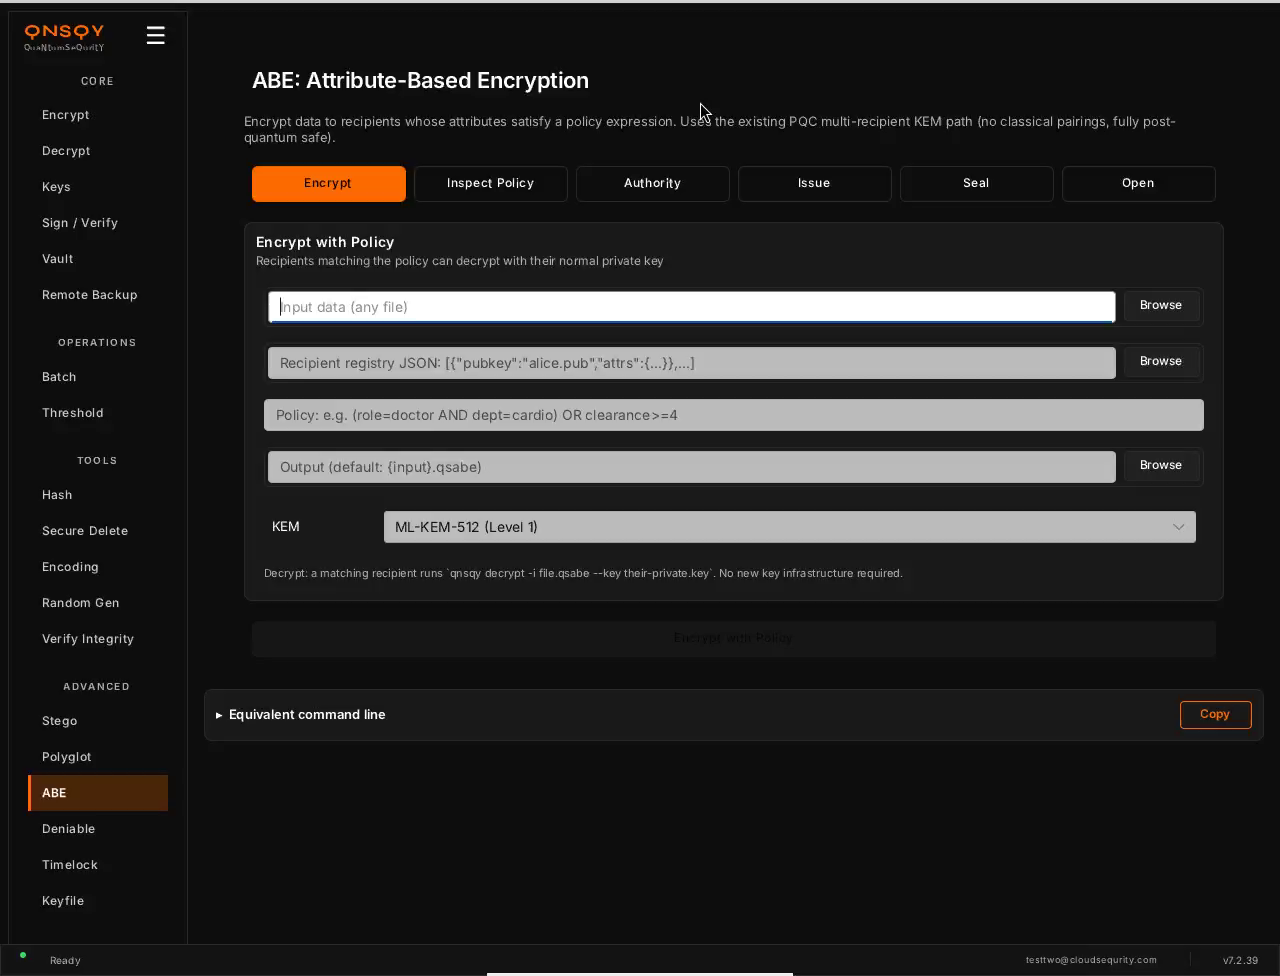
Task: Open the Keyfile page
Action: pyautogui.click(x=98, y=901)
